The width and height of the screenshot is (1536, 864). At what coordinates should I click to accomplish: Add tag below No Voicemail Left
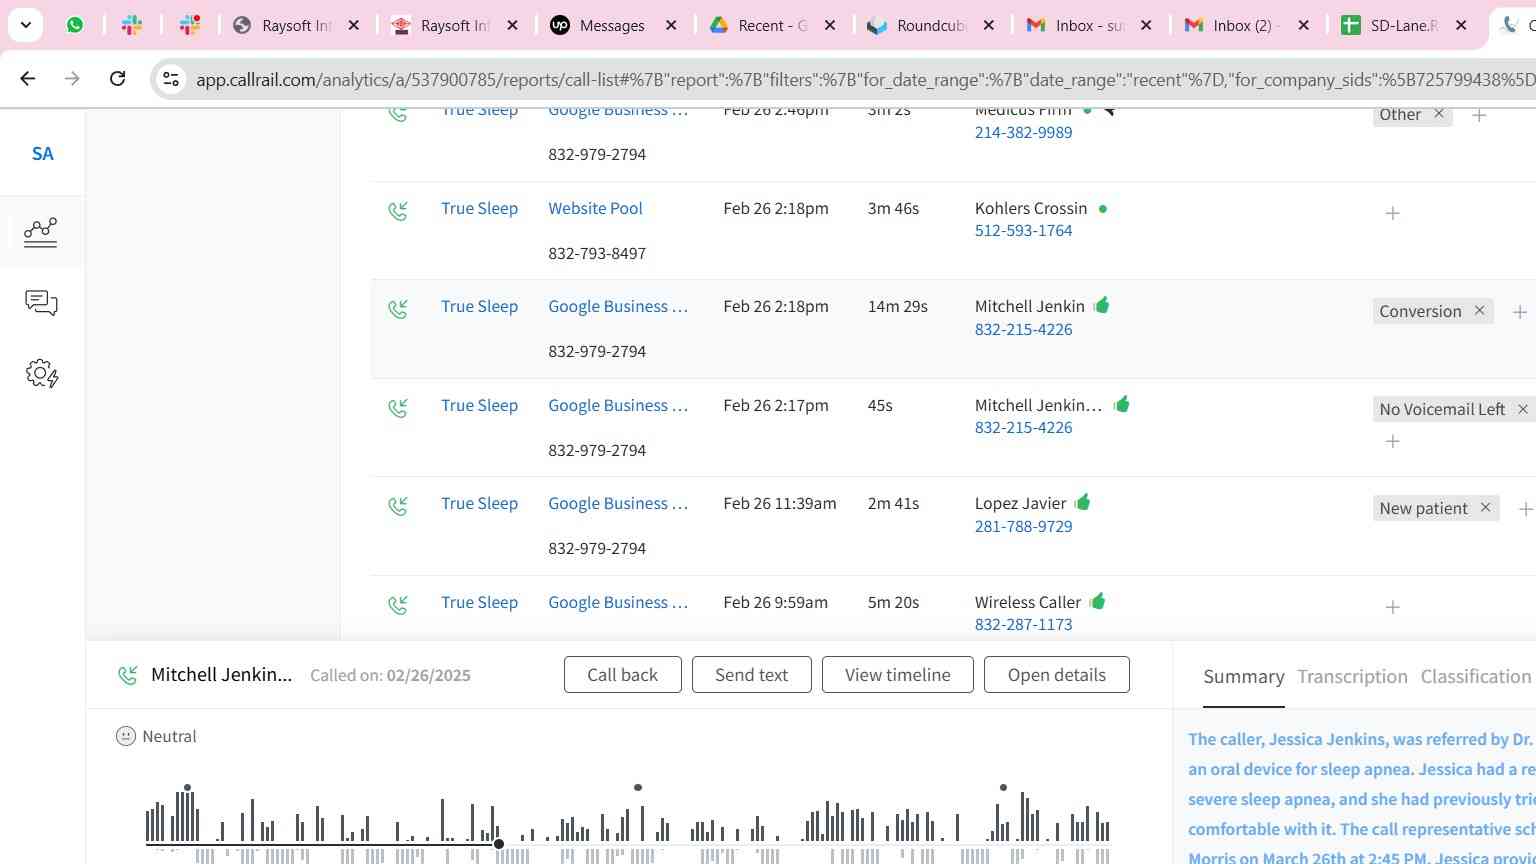point(1392,441)
